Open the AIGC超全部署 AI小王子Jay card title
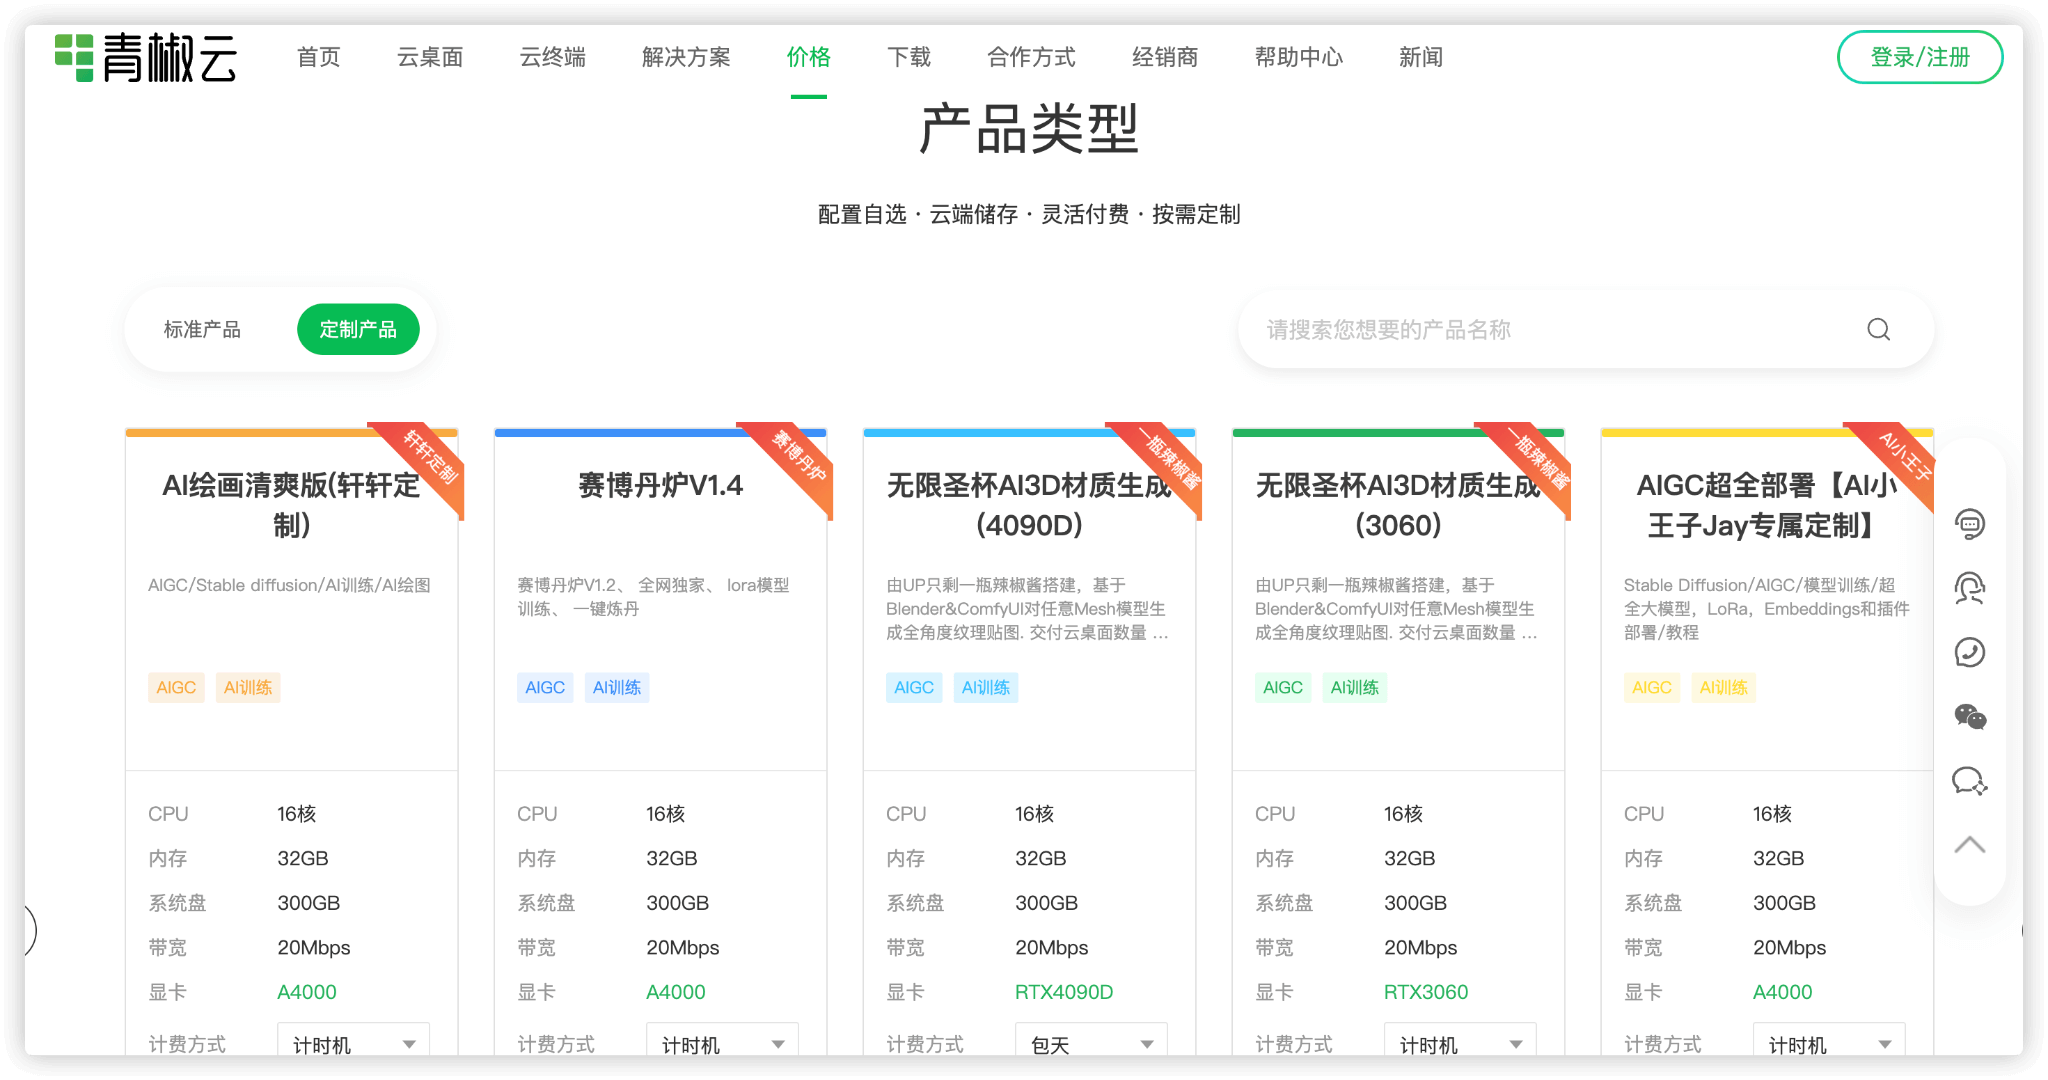The image size is (2048, 1080). [1767, 505]
